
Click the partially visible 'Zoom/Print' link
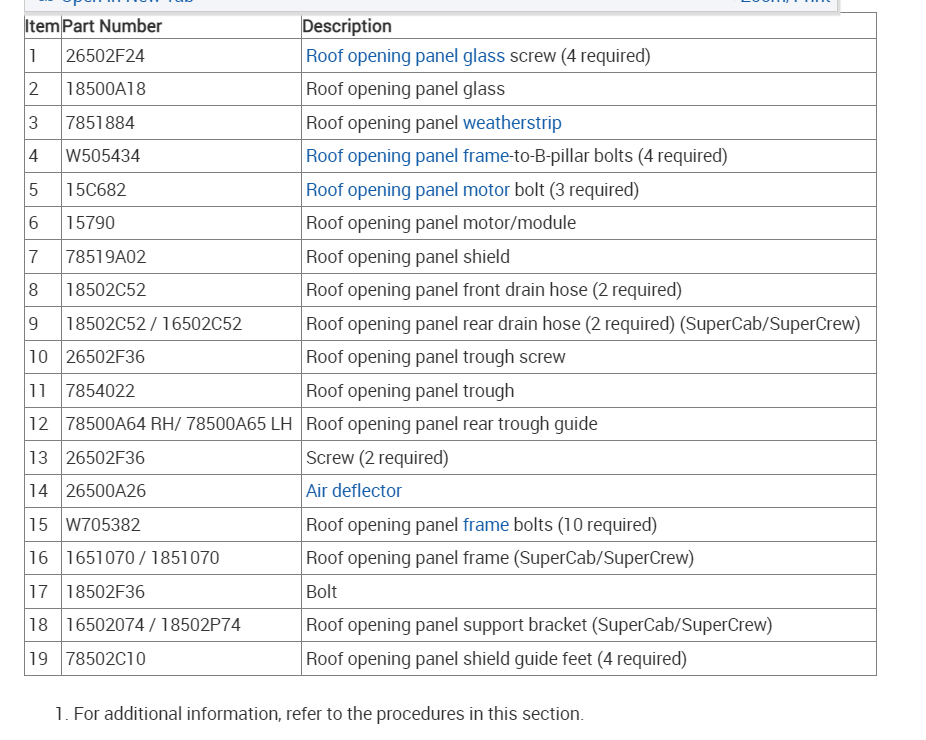pos(784,3)
